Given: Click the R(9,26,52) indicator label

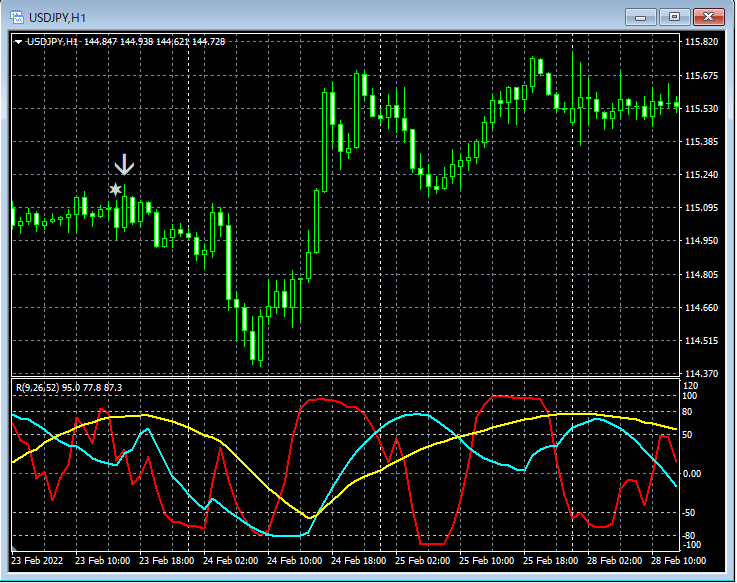Looking at the screenshot, I should pos(38,386).
